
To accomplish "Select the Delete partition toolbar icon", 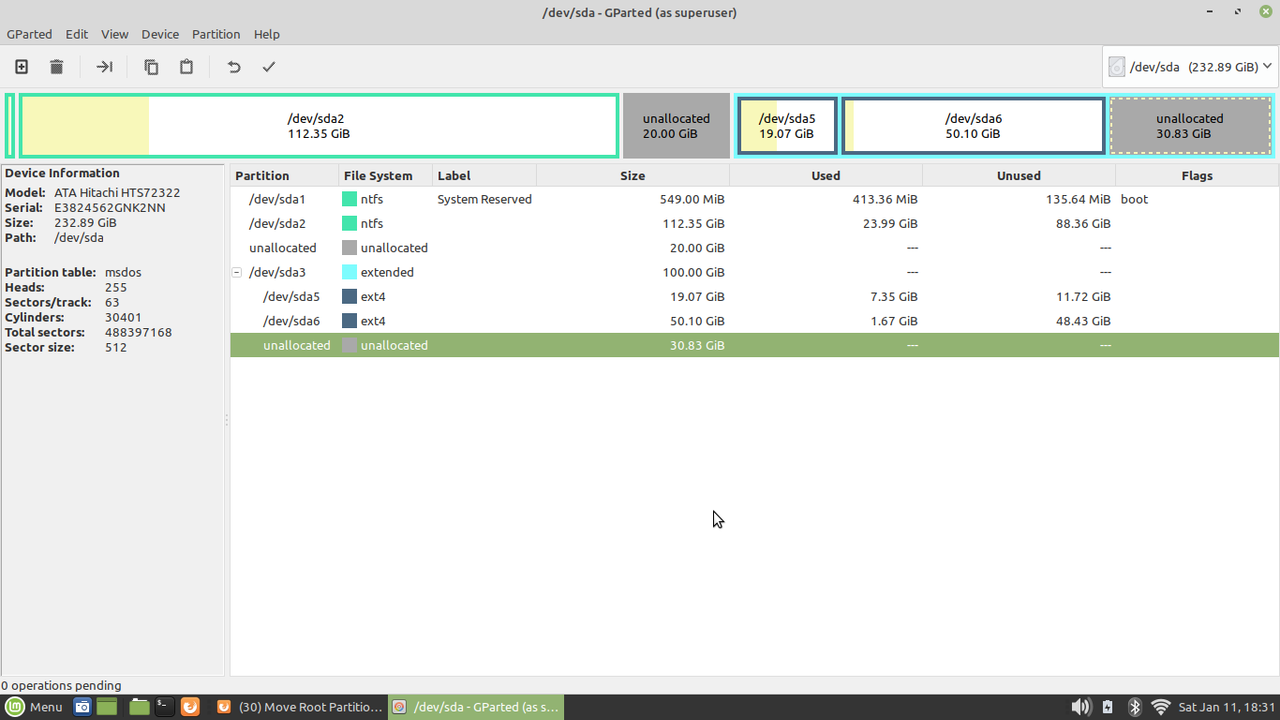I will click(56, 66).
